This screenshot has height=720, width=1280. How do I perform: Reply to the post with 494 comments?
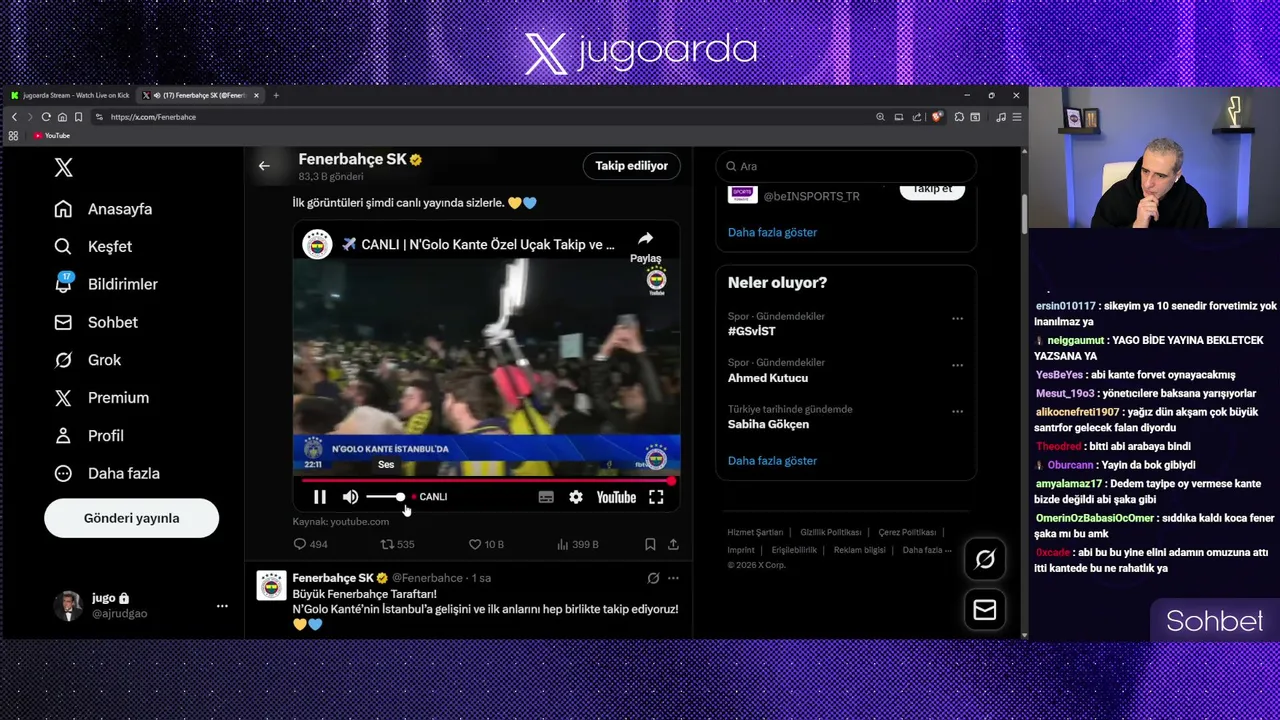pyautogui.click(x=310, y=544)
